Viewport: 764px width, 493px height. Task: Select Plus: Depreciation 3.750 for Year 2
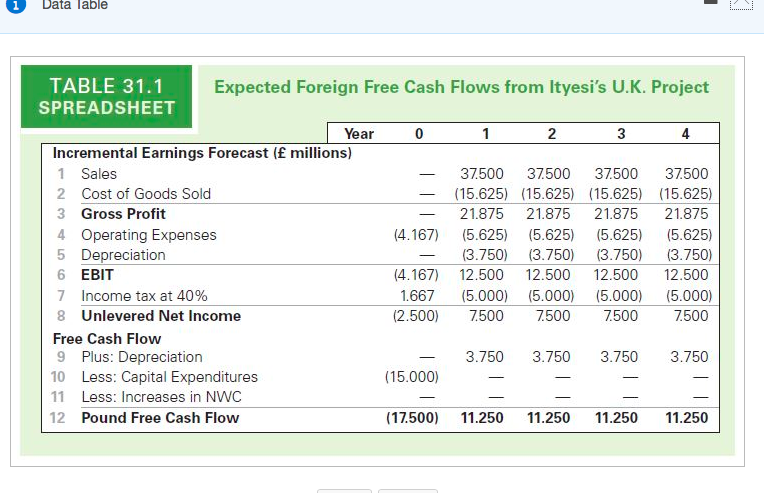tap(551, 357)
